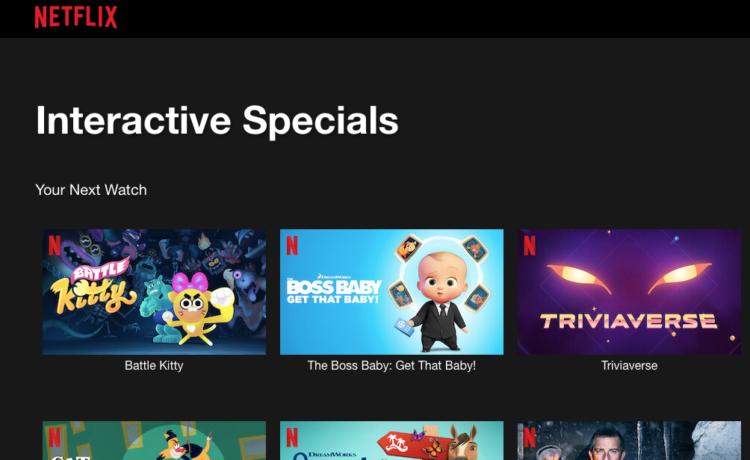This screenshot has width=750, height=460.
Task: Click the Triviaverse title caption
Action: (x=629, y=366)
